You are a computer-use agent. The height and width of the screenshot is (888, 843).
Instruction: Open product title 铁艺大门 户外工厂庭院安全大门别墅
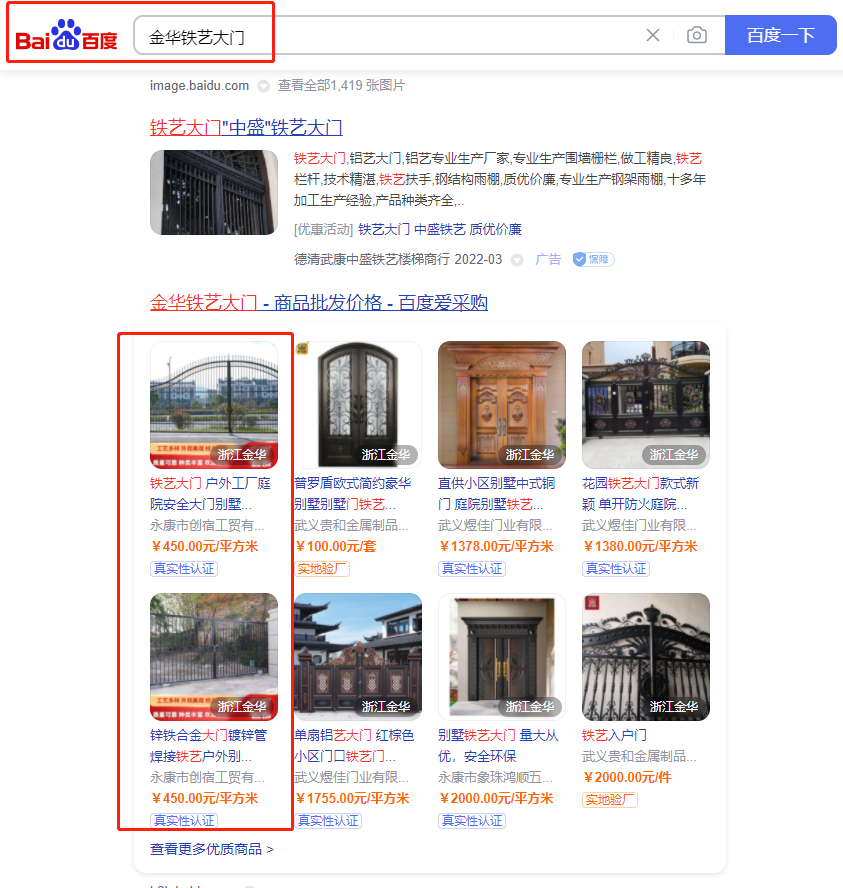(x=211, y=494)
